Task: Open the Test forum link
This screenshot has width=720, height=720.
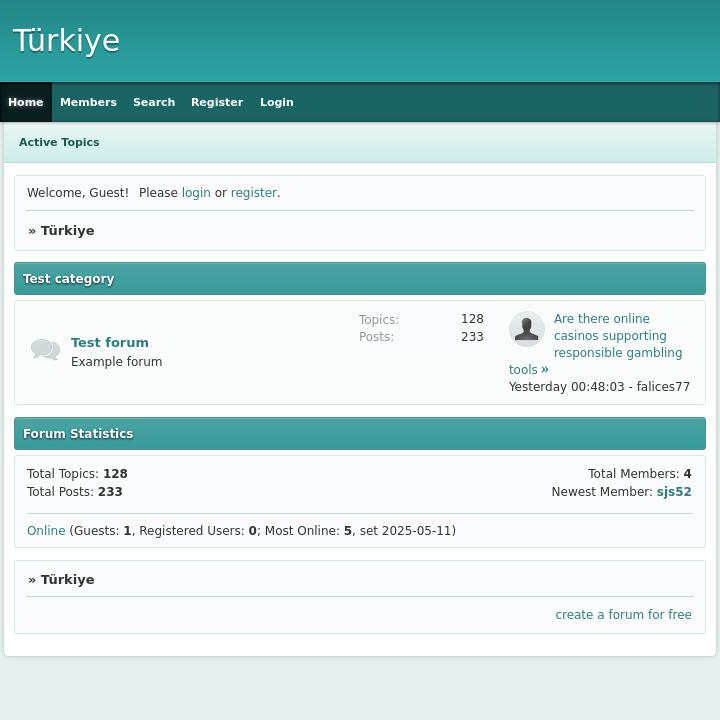Action: coord(110,342)
